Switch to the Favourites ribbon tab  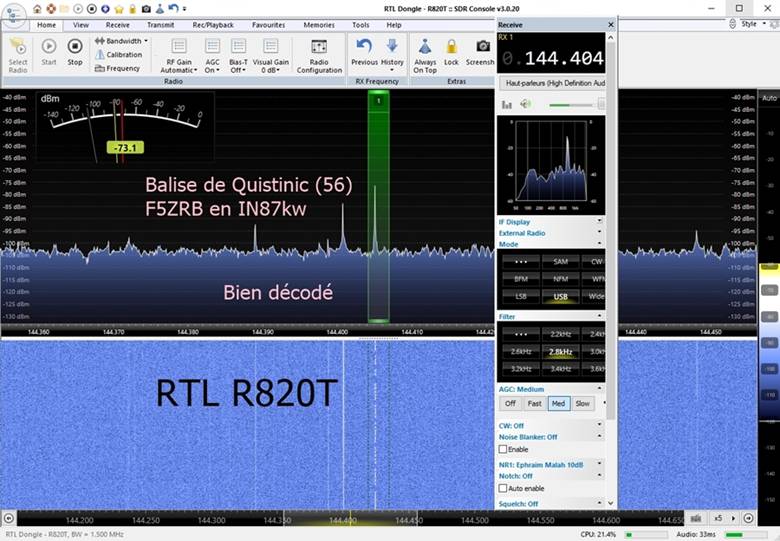pyautogui.click(x=269, y=25)
